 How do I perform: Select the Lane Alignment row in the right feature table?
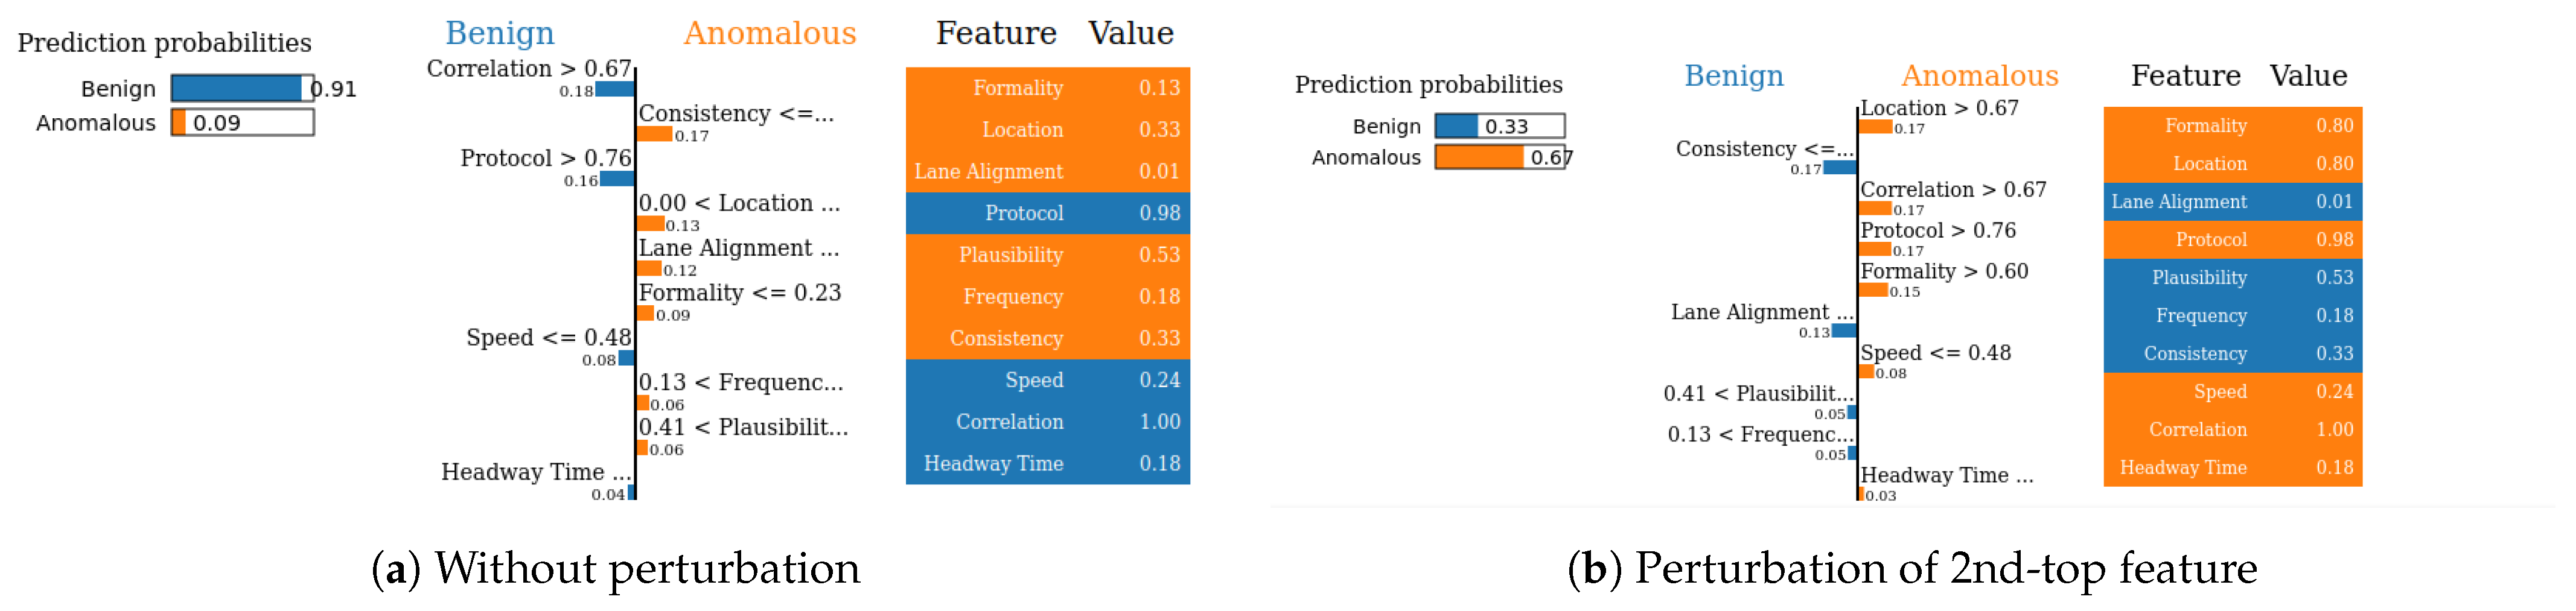2232,202
